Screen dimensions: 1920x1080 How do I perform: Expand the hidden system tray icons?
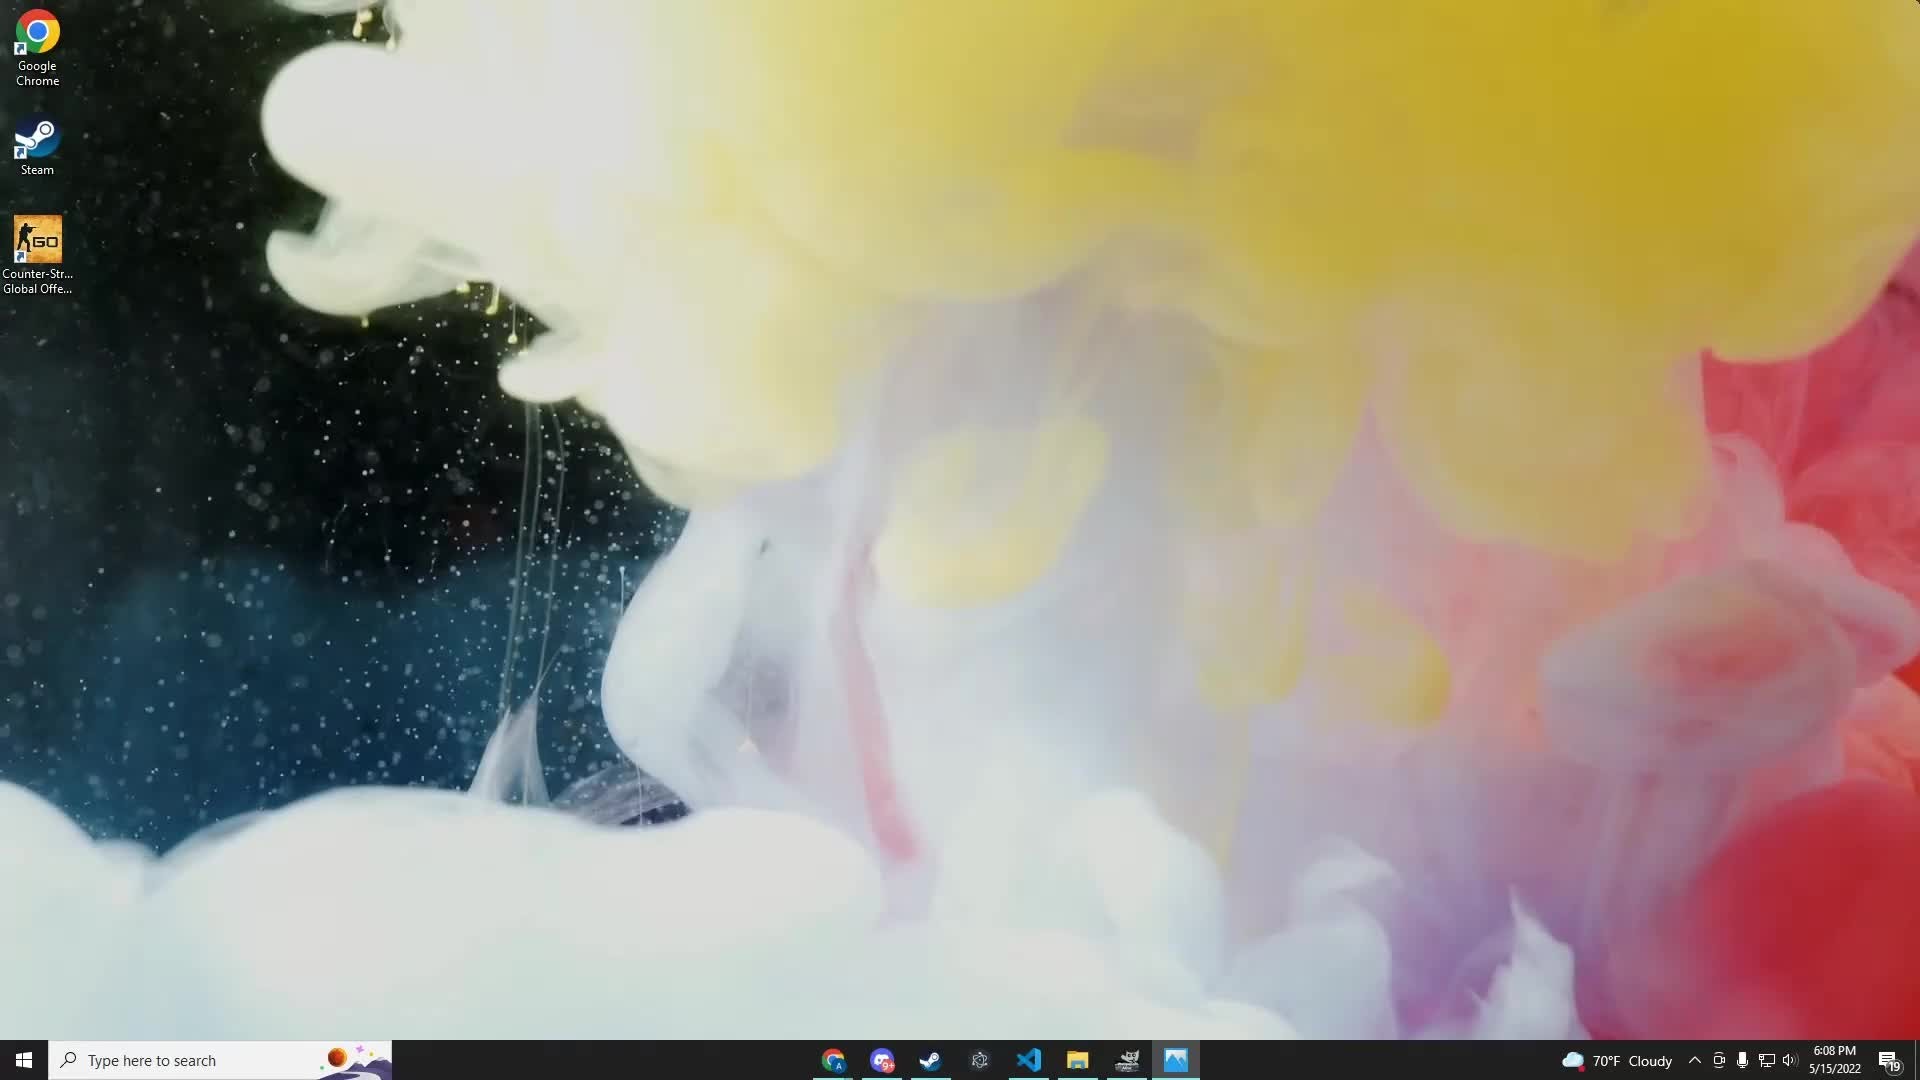1694,1060
